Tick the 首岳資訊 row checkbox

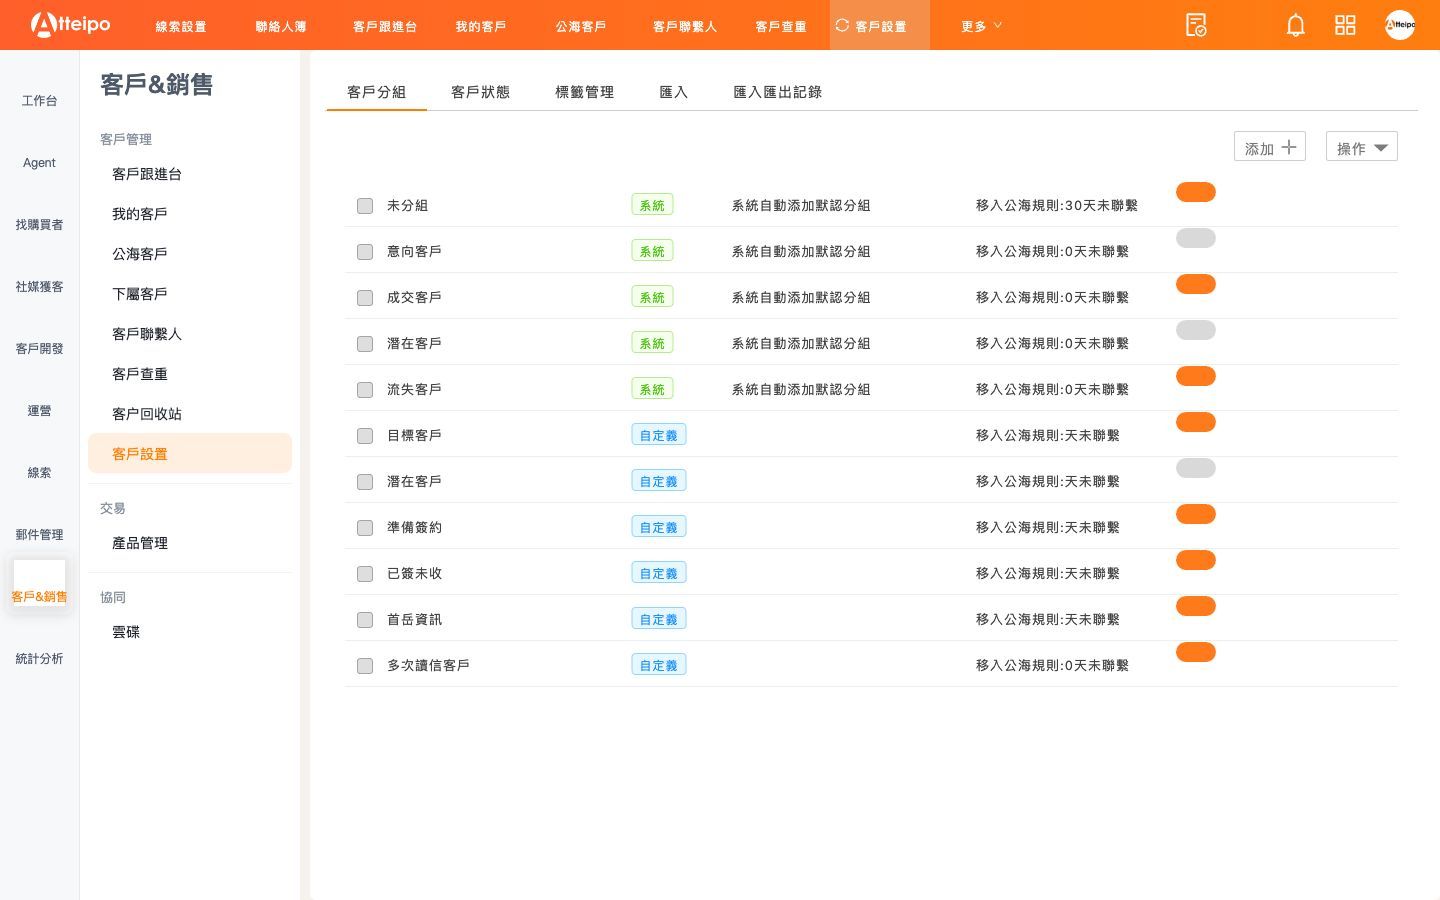(365, 620)
